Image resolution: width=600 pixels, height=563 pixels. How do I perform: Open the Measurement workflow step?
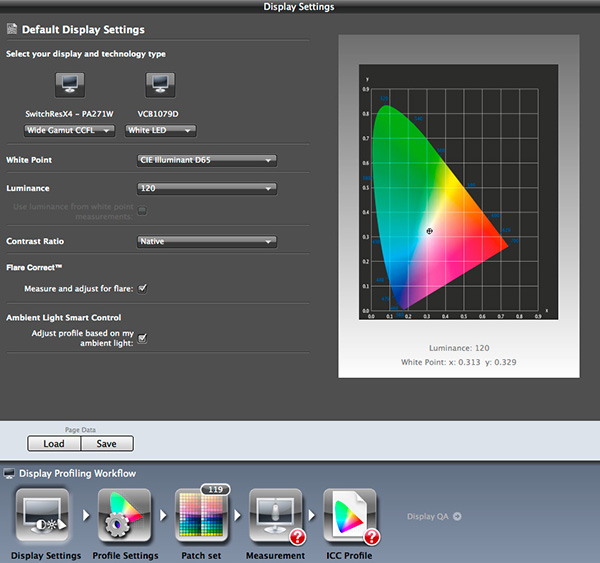[275, 515]
